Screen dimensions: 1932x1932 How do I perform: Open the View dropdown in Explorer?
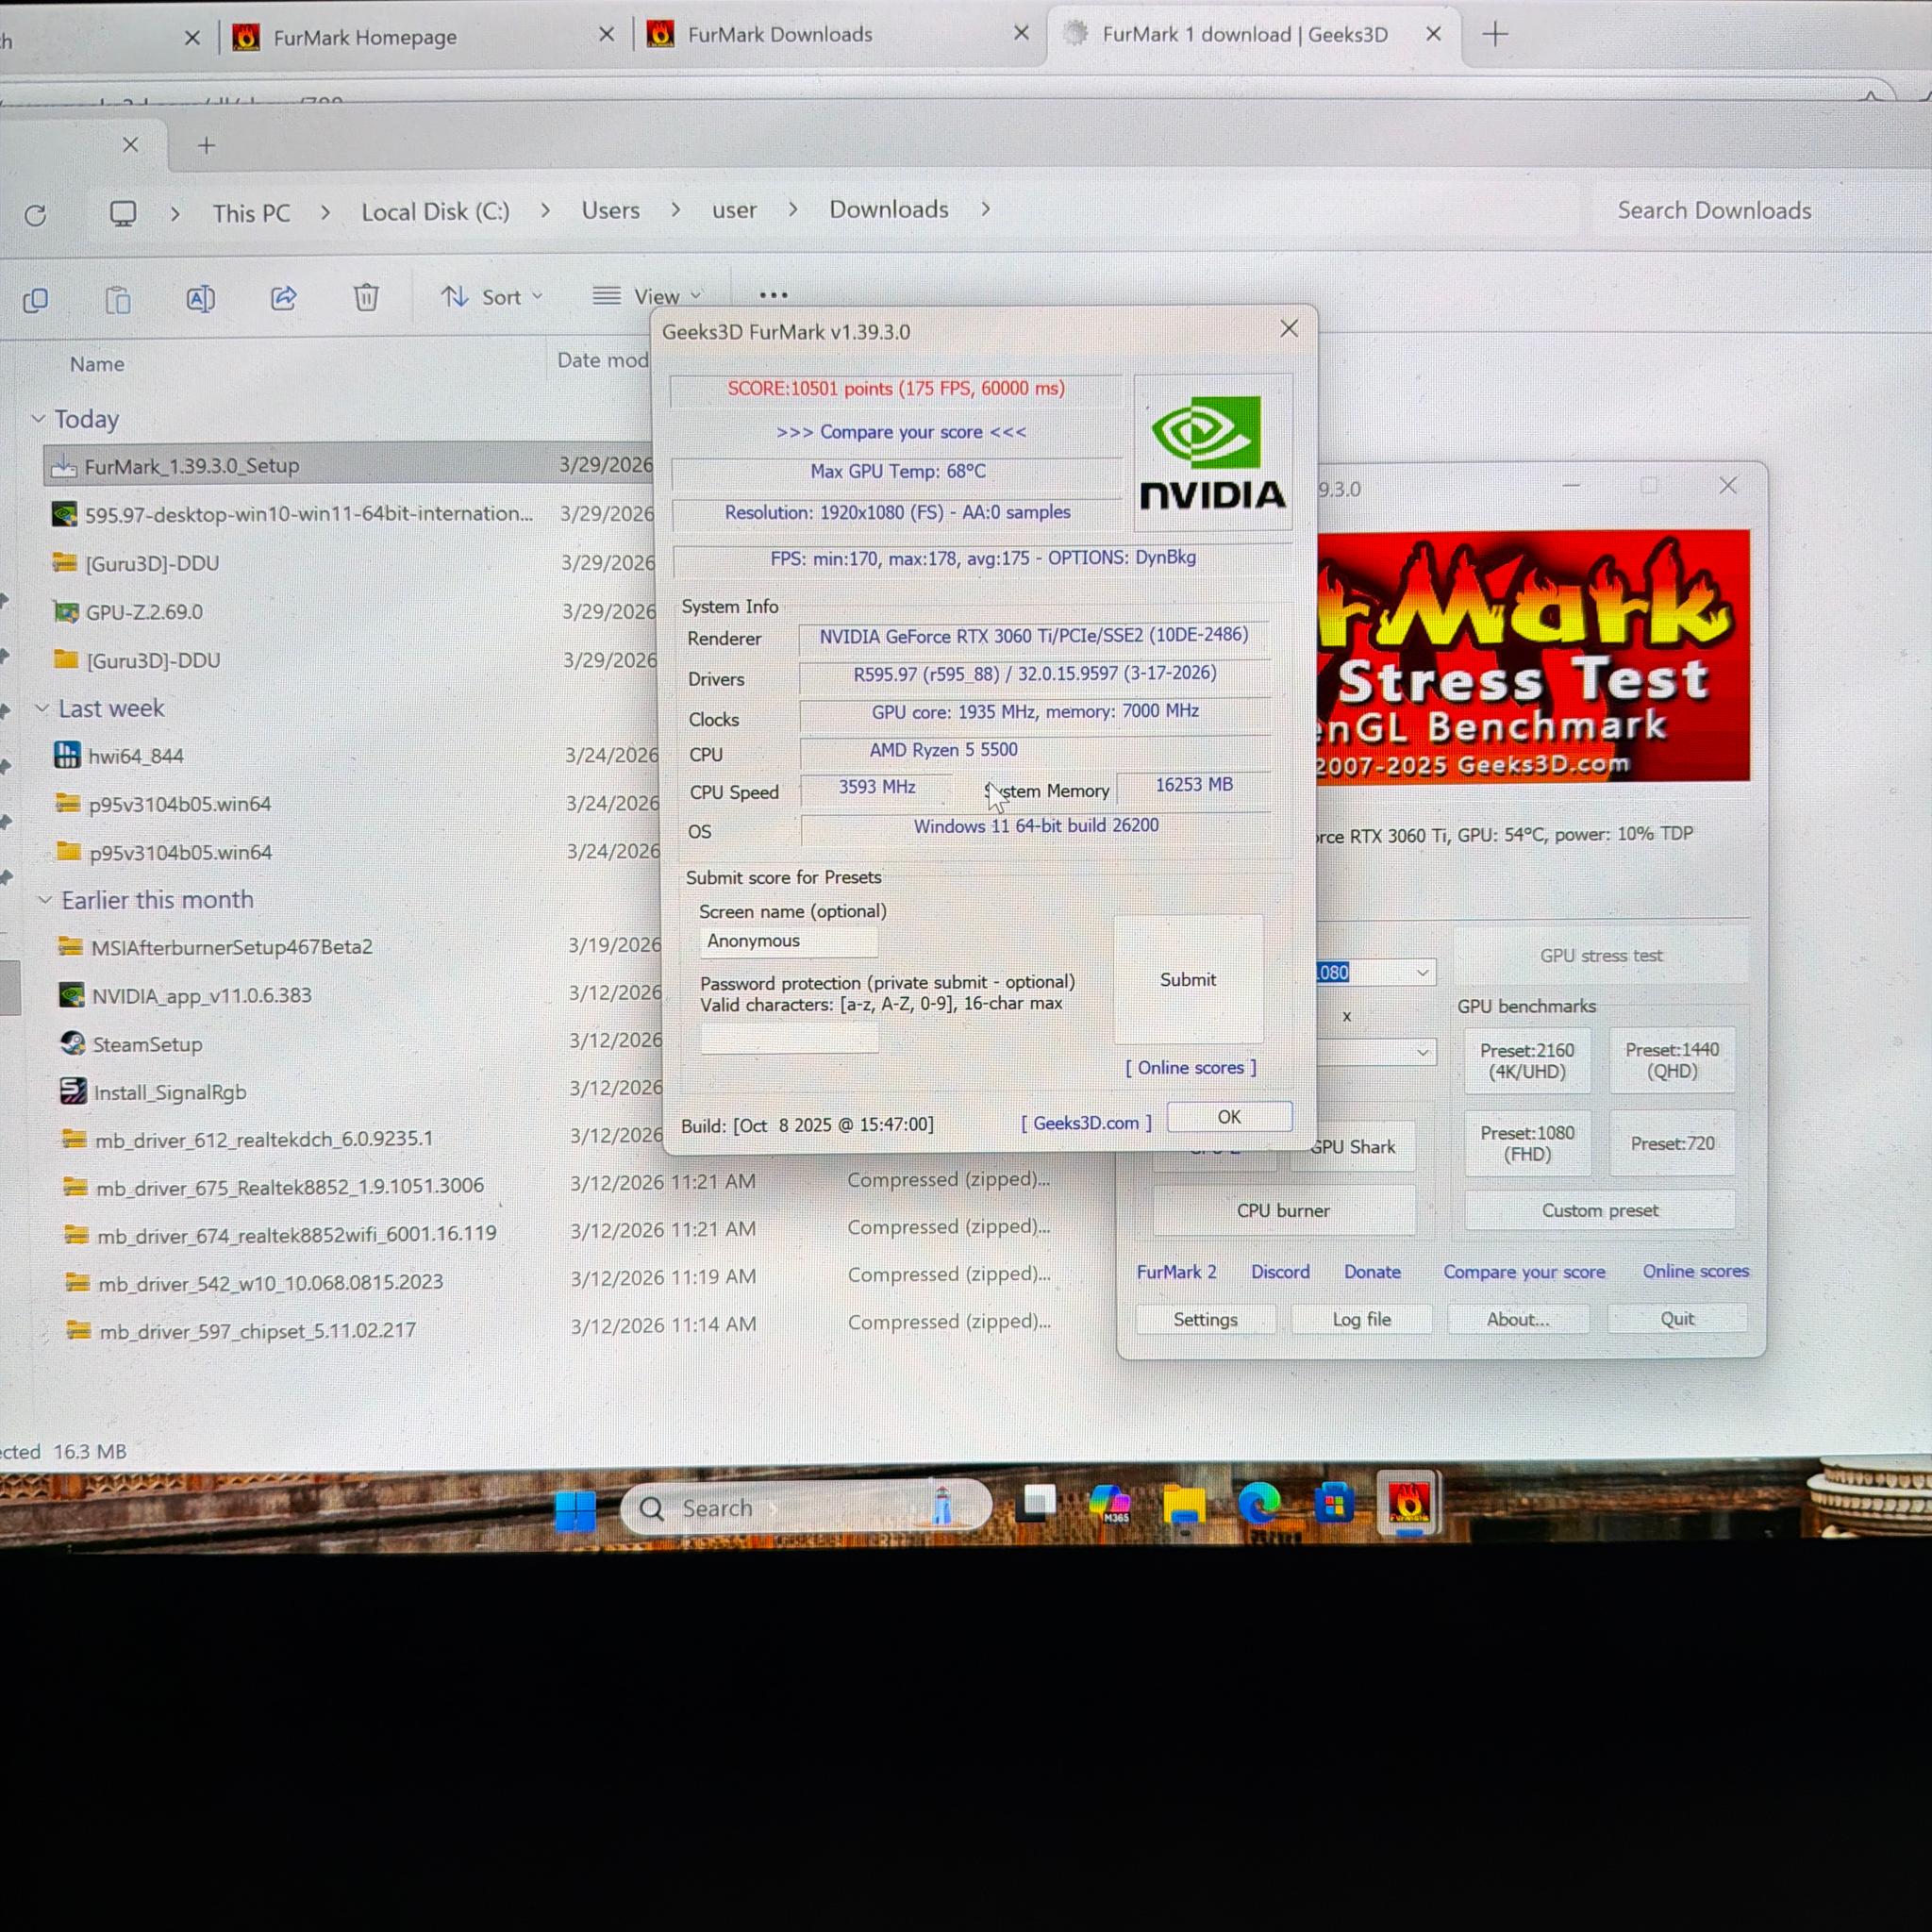pyautogui.click(x=647, y=296)
